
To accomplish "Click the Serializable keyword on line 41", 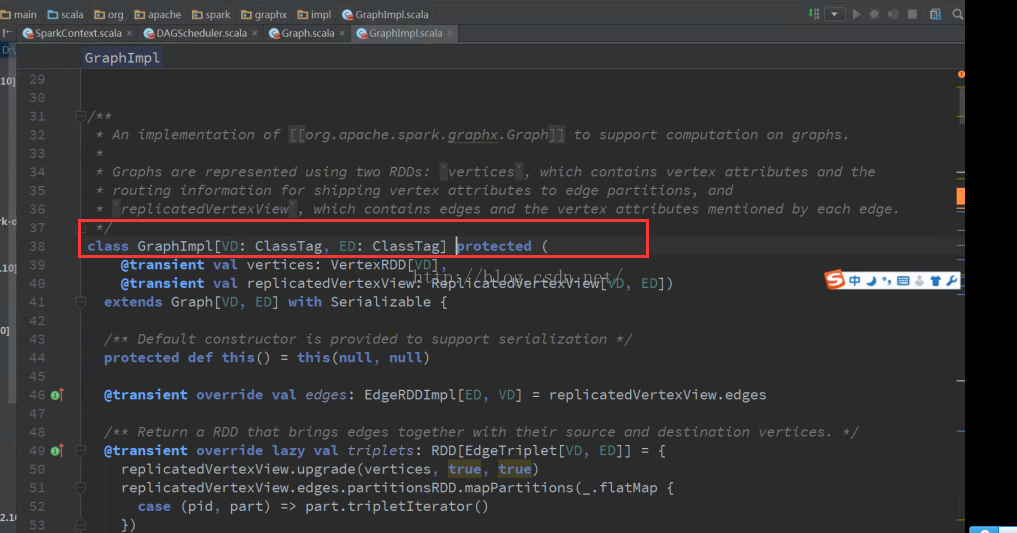I will tap(381, 302).
